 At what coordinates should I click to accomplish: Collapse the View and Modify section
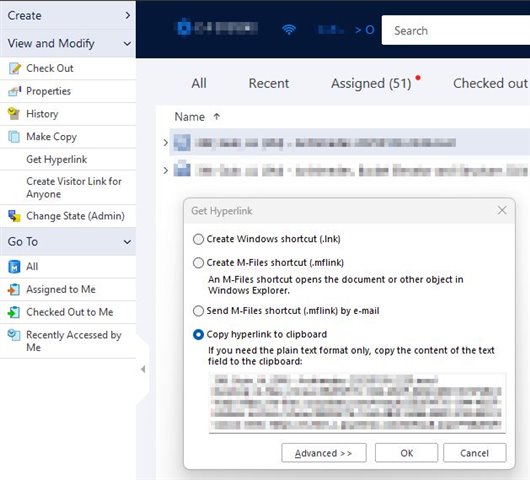[x=127, y=44]
